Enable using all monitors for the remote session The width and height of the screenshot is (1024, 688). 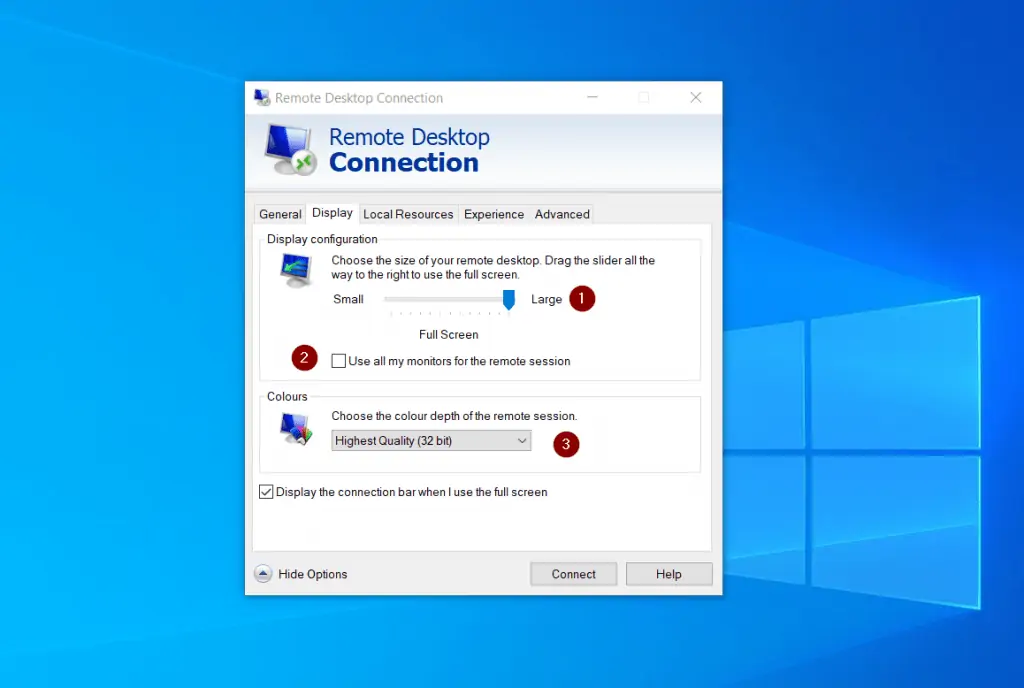click(338, 361)
